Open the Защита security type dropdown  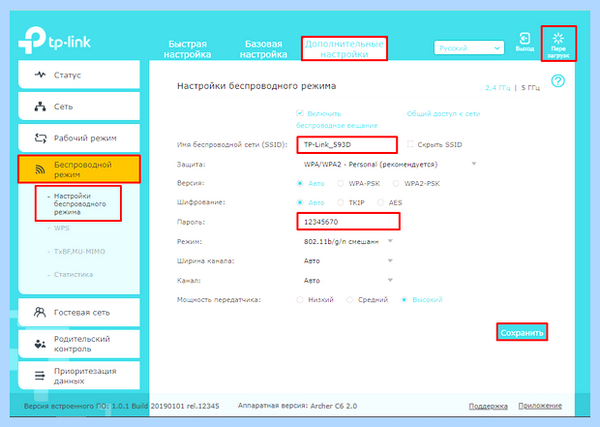click(x=389, y=164)
